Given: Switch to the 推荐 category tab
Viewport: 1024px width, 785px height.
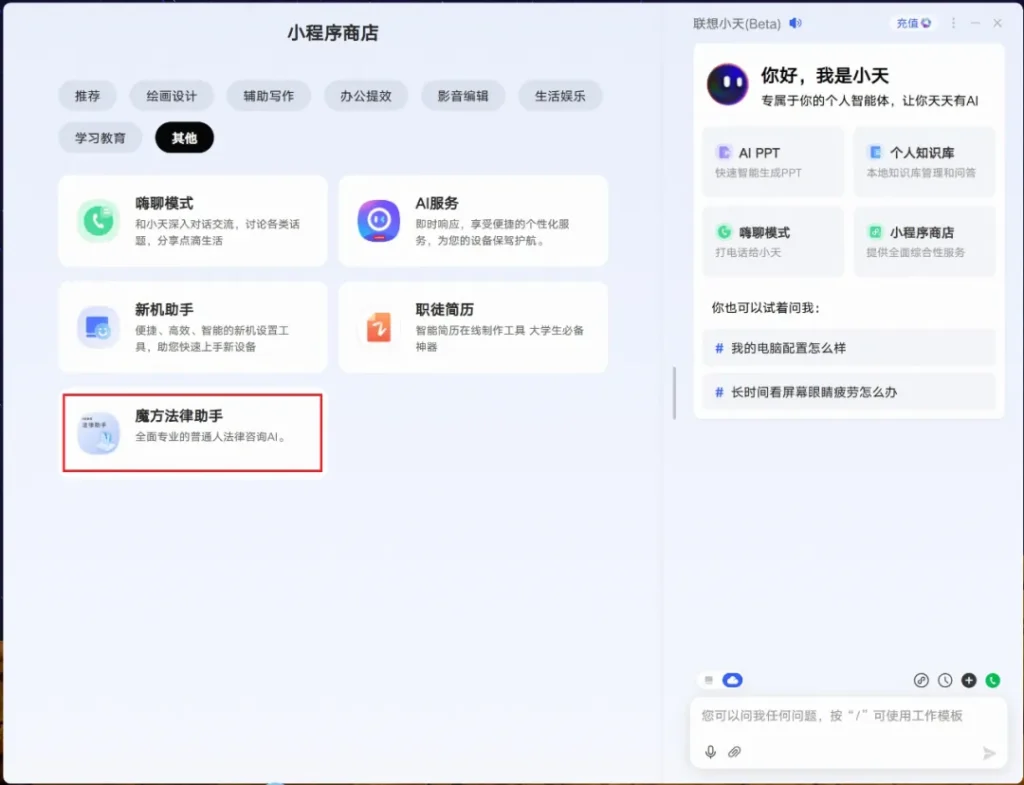Looking at the screenshot, I should (x=87, y=95).
